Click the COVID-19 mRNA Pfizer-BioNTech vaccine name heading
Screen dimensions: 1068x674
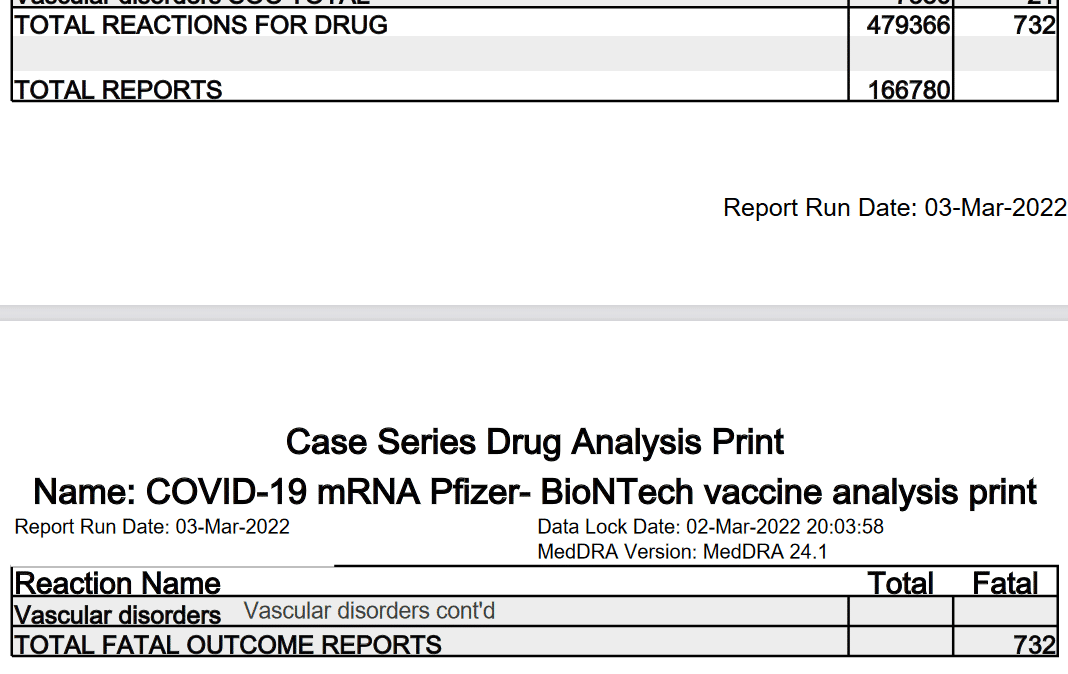pos(534,492)
